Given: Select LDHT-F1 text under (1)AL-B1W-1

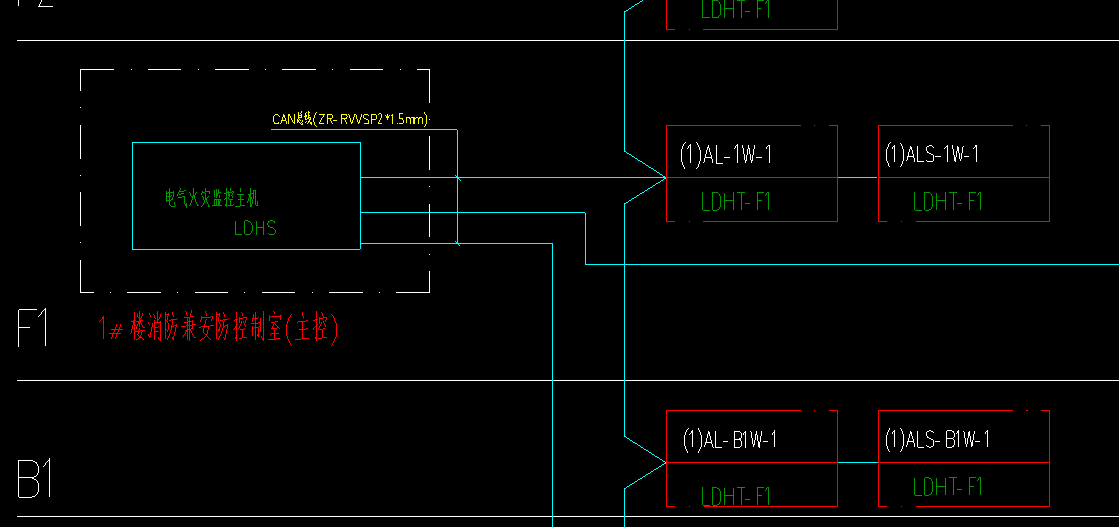Looking at the screenshot, I should [736, 496].
